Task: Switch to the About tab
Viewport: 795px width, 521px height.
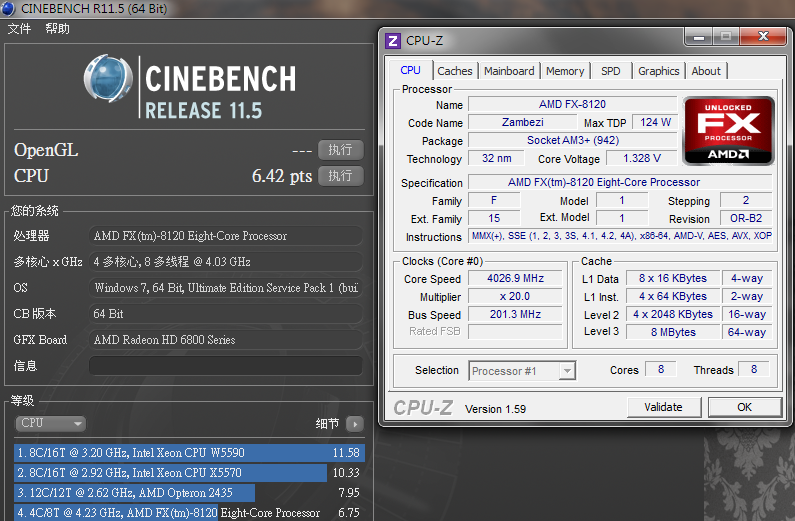Action: click(706, 71)
